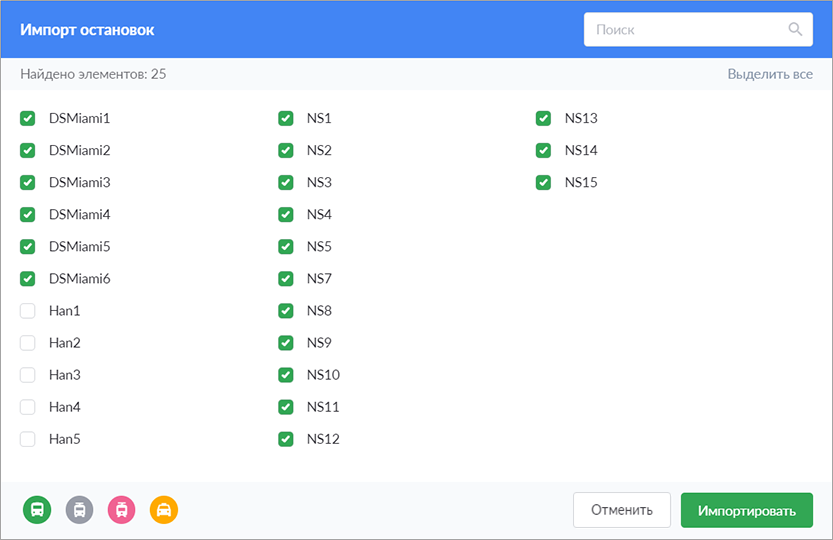The image size is (833, 540).
Task: Toggle the pink tram transport icon
Action: 122,510
